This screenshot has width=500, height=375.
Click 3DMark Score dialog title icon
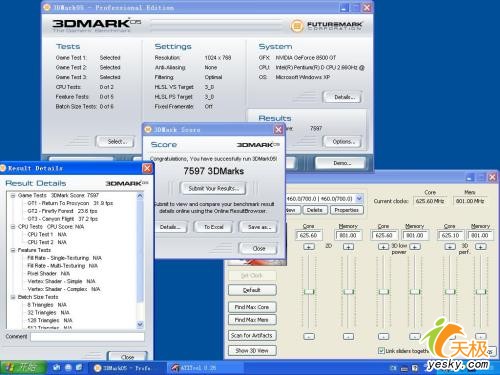148,129
